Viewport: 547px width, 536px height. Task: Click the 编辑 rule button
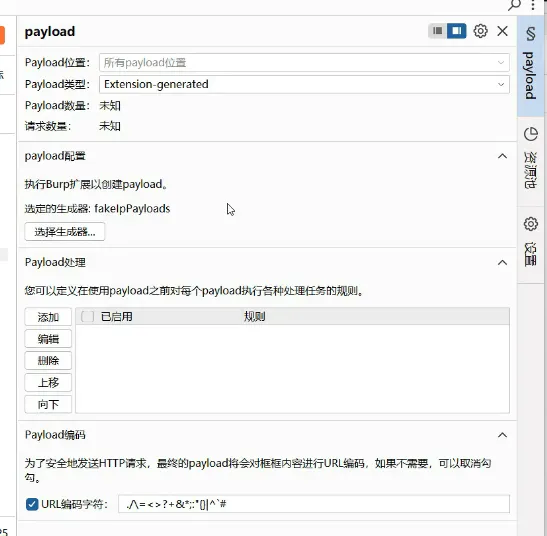(x=48, y=338)
